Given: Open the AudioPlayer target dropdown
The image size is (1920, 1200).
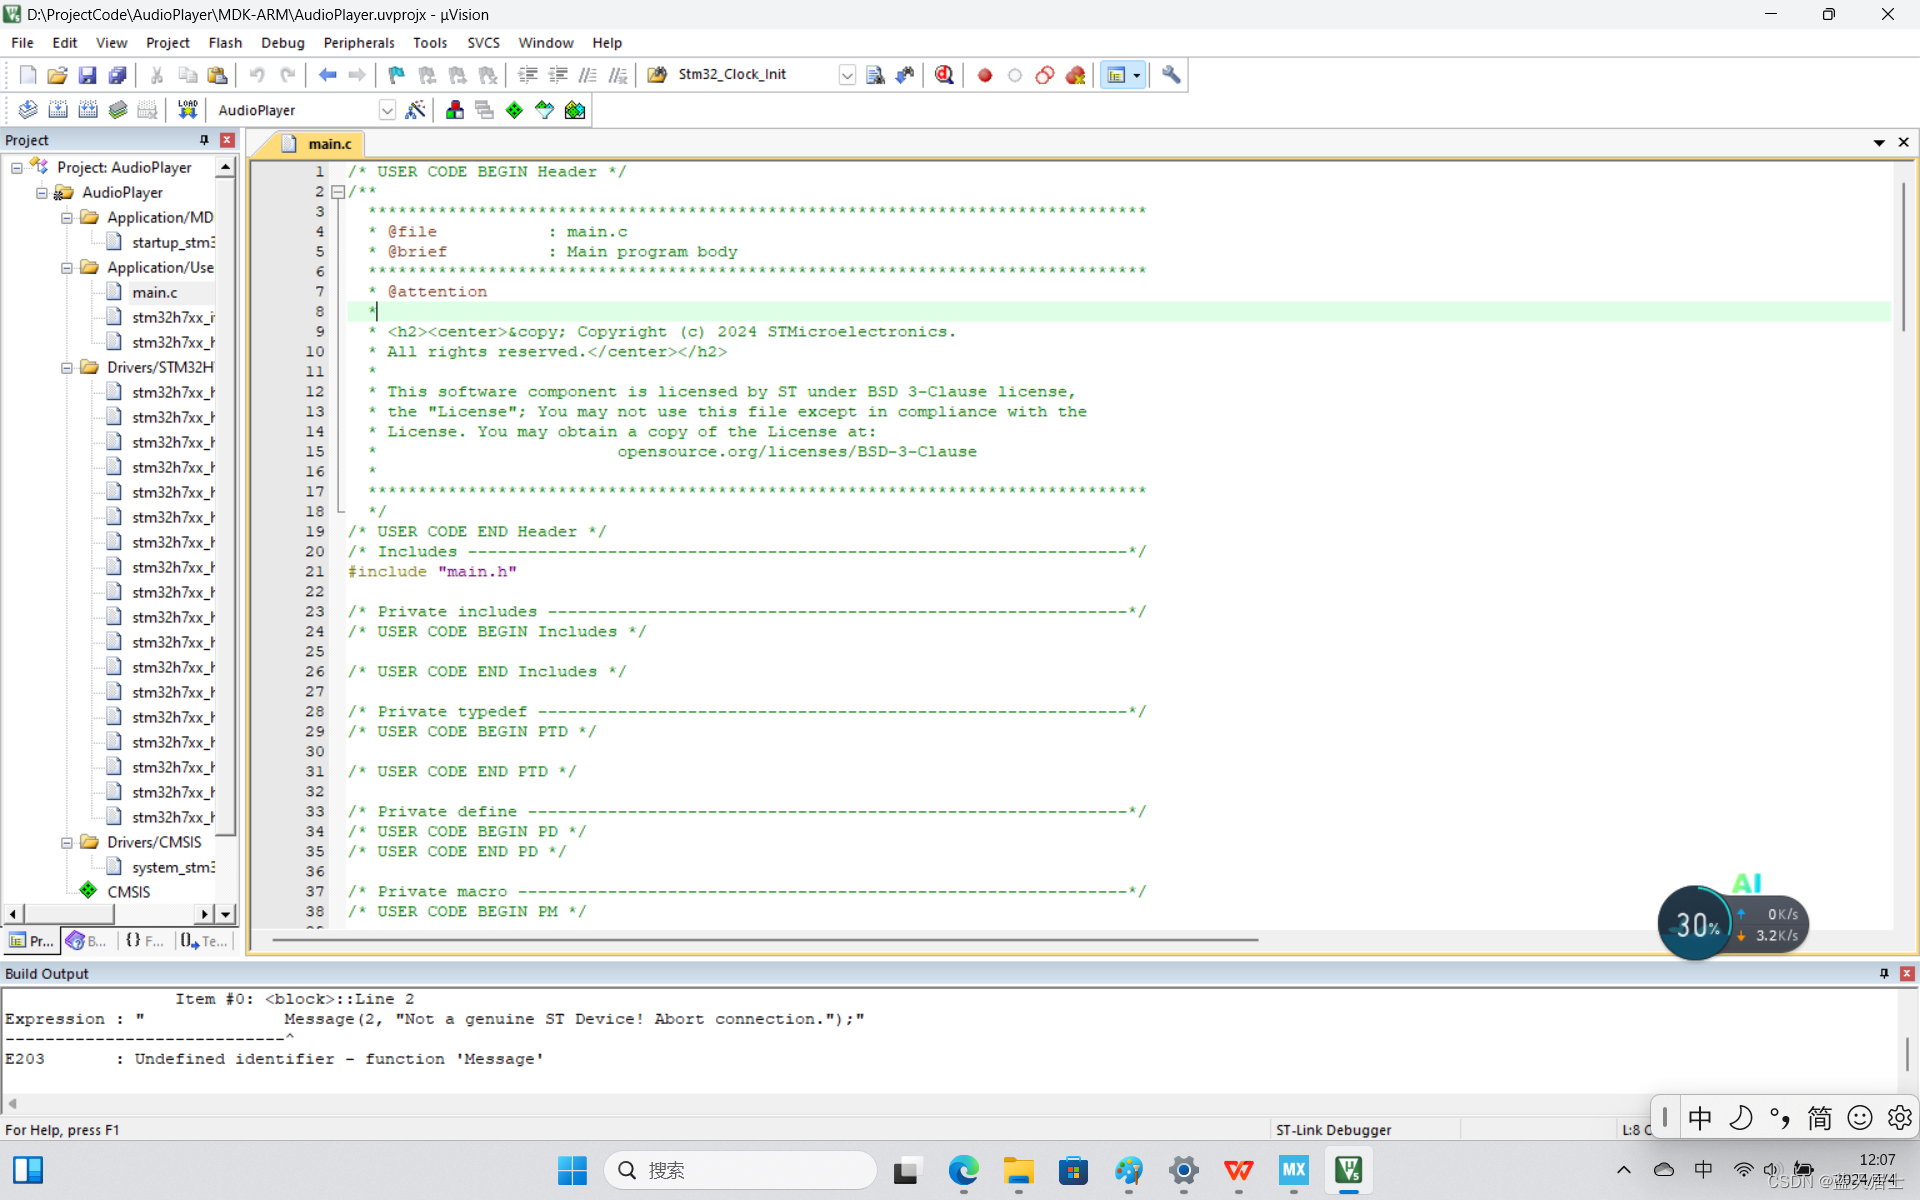Looking at the screenshot, I should 387,110.
